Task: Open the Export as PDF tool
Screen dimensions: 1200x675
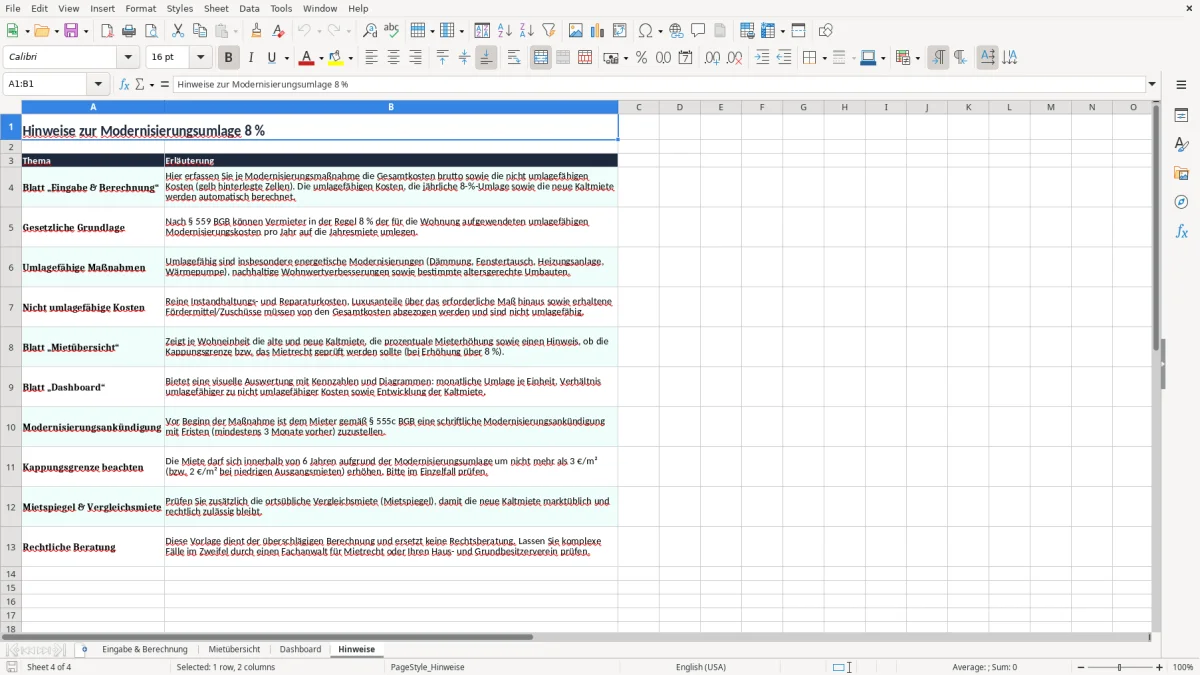Action: point(107,31)
